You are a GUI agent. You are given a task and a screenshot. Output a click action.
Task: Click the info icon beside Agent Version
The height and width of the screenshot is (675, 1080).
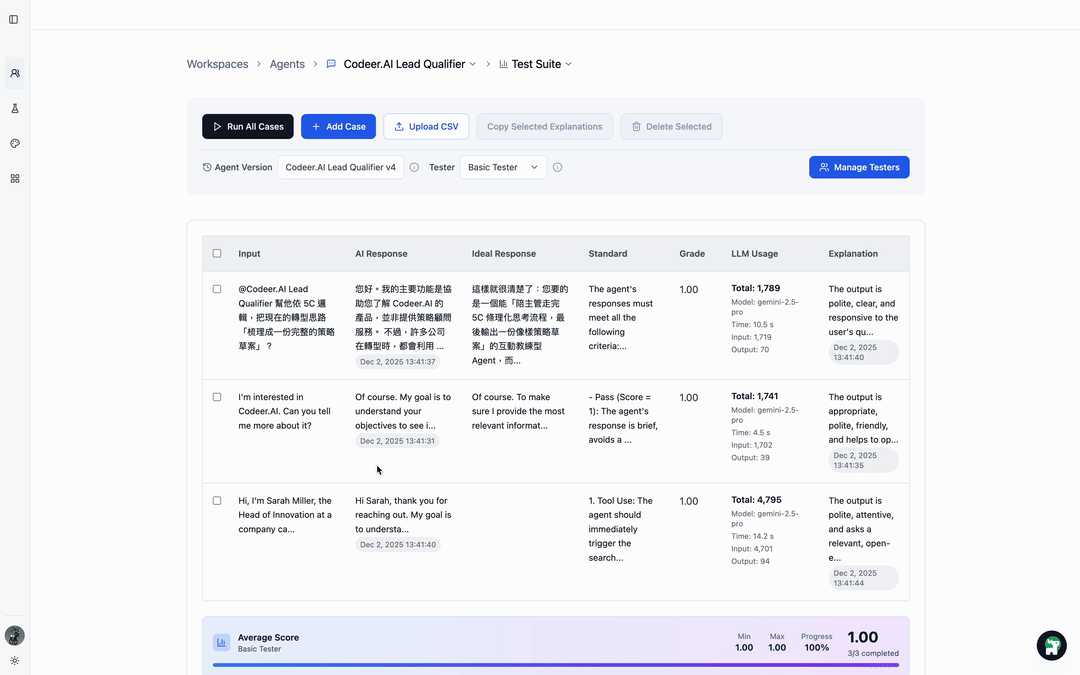pyautogui.click(x=414, y=167)
